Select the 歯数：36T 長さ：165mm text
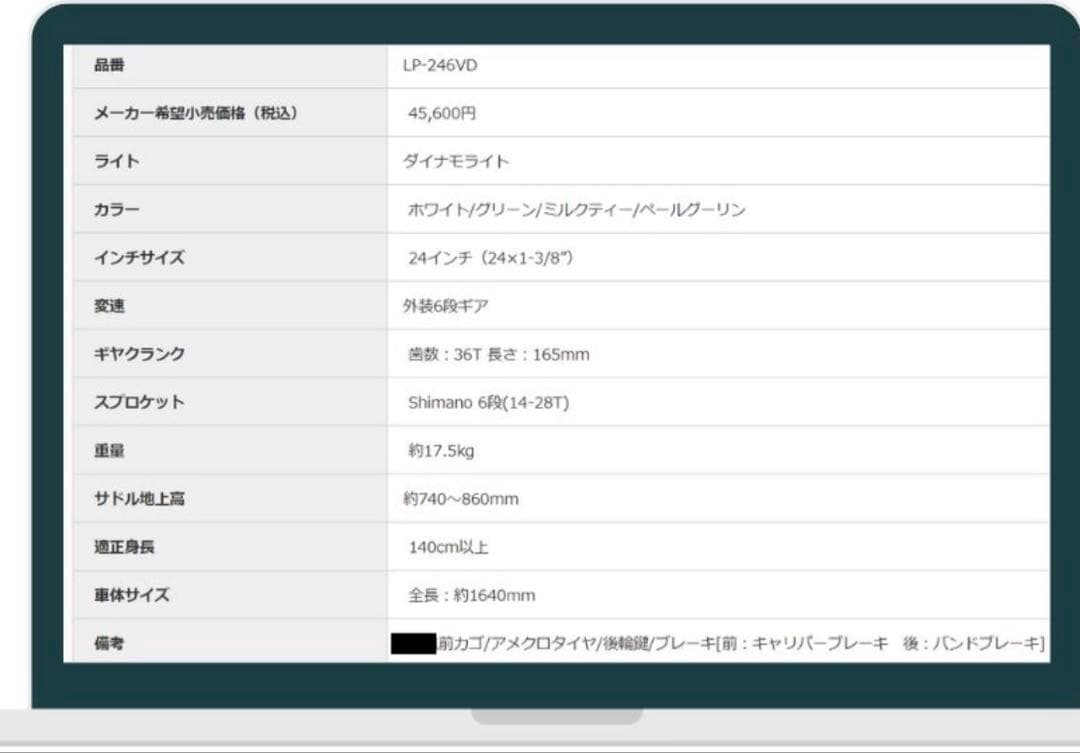Screen dimensions: 1080x753 coord(498,355)
